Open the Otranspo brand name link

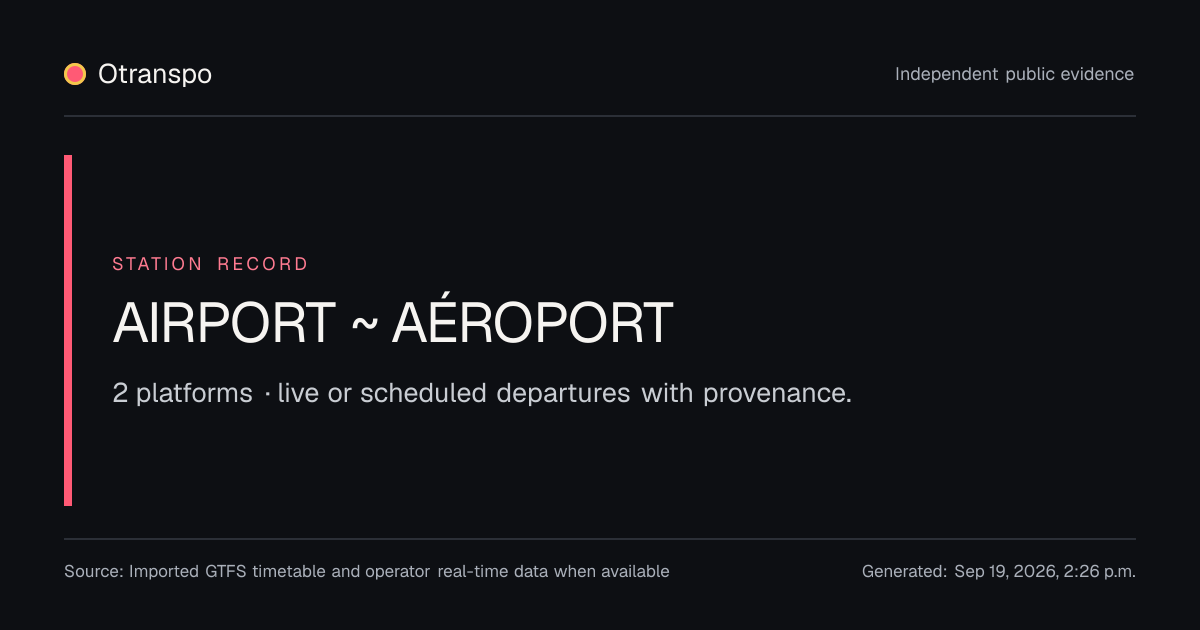pyautogui.click(x=155, y=74)
